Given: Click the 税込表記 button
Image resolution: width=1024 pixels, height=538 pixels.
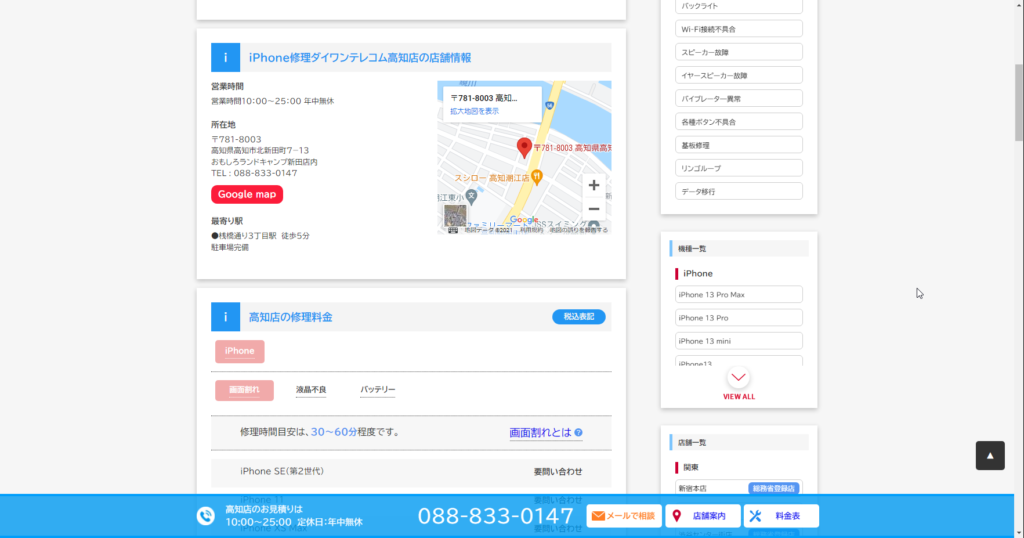Looking at the screenshot, I should tap(579, 317).
